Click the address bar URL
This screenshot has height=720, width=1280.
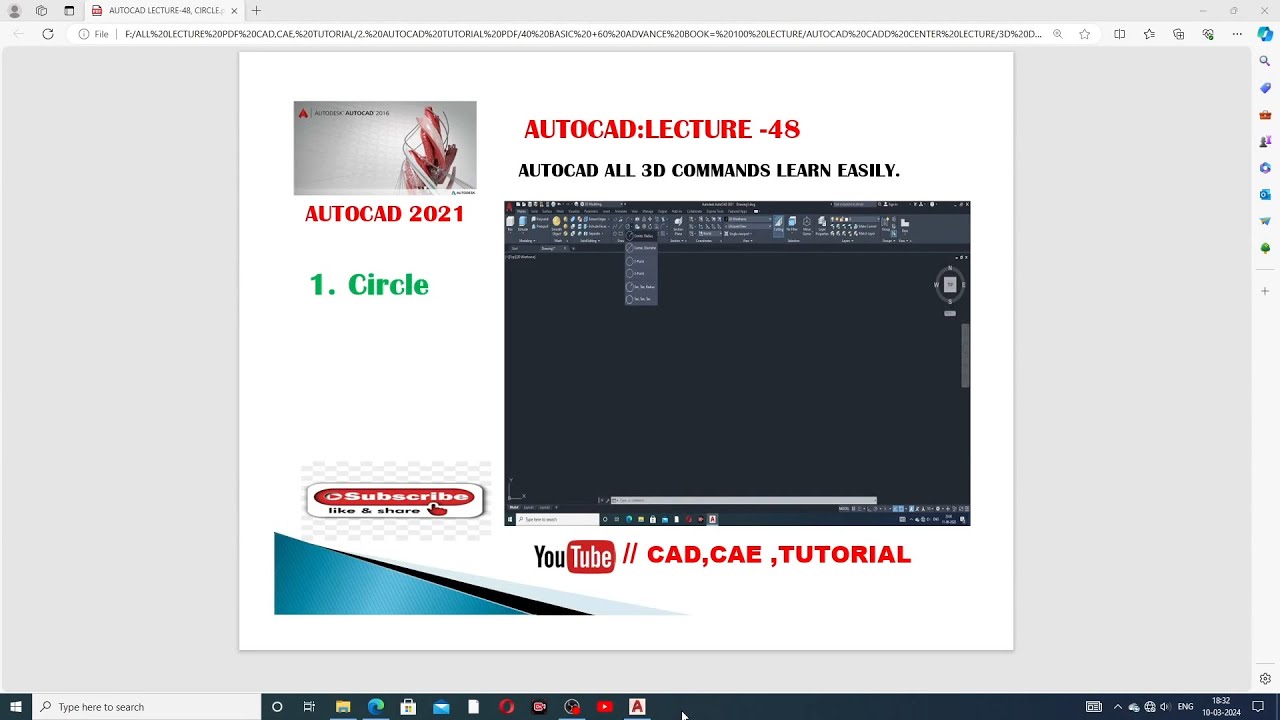pos(583,34)
